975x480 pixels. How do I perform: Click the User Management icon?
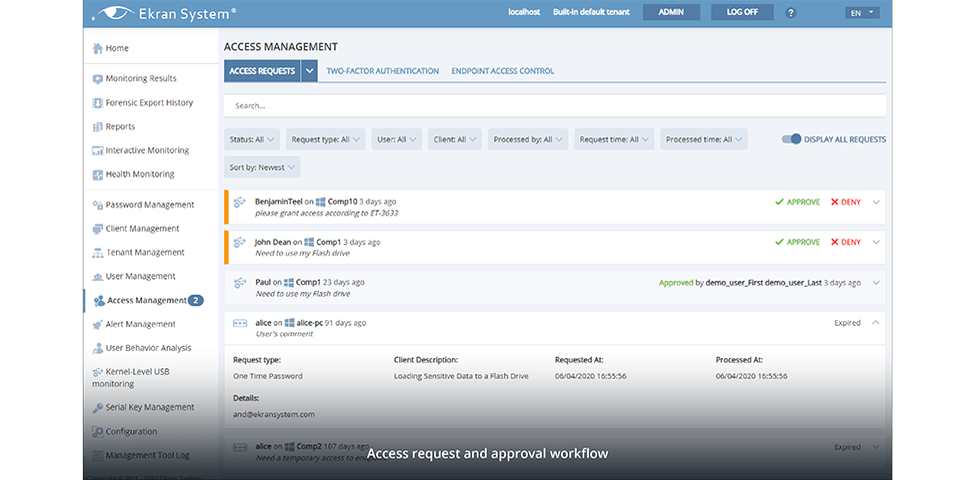click(x=97, y=277)
